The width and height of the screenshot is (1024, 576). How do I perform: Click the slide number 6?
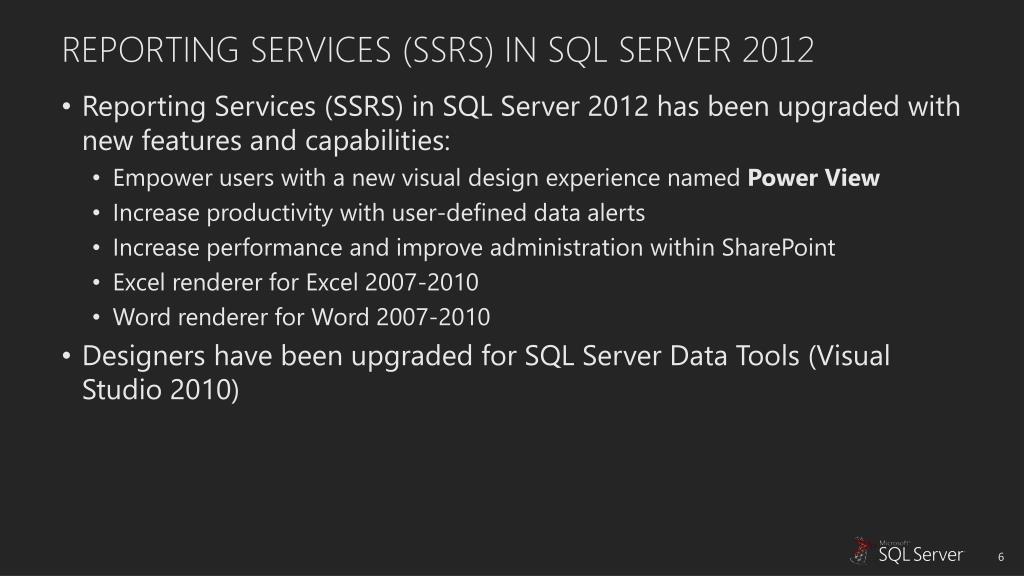click(x=1000, y=557)
